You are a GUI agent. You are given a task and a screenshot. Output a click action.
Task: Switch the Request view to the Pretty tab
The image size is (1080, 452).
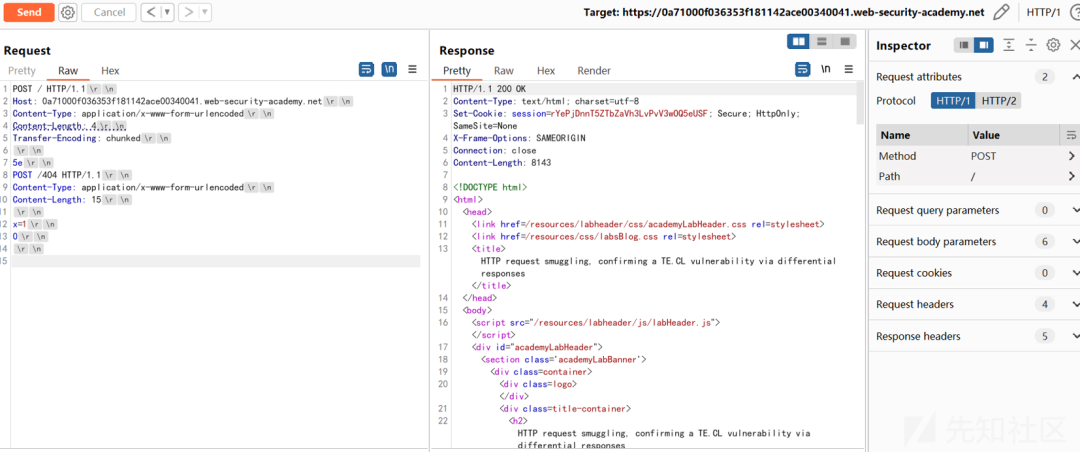(22, 70)
